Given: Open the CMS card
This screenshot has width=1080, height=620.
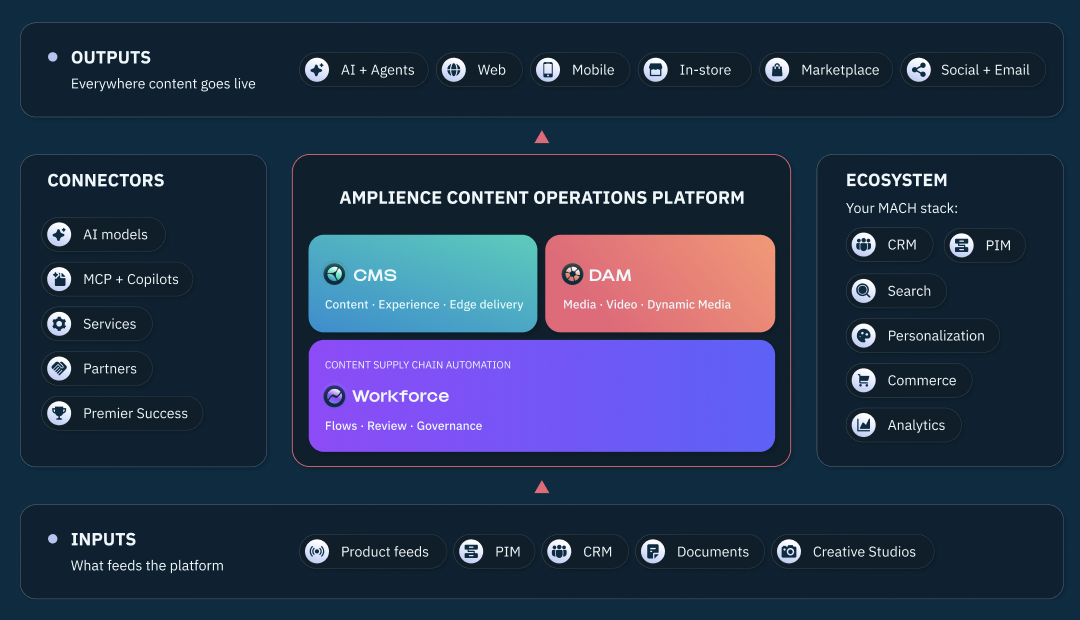Looking at the screenshot, I should 423,283.
